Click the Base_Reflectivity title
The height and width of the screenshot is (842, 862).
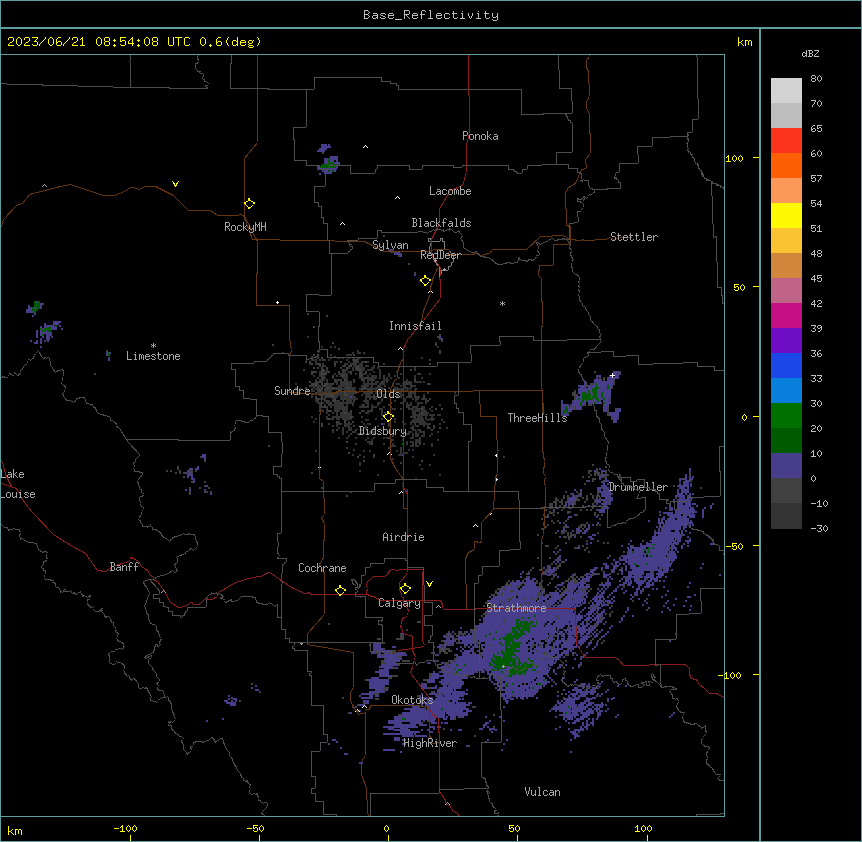[x=431, y=15]
